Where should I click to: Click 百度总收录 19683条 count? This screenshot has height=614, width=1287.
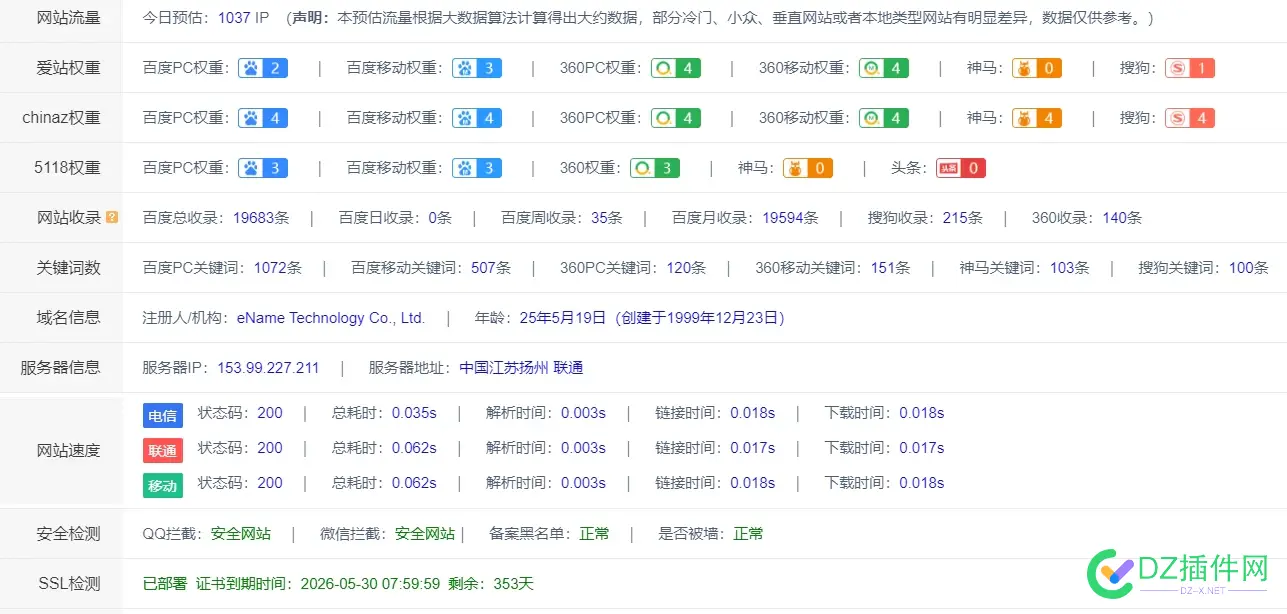260,217
